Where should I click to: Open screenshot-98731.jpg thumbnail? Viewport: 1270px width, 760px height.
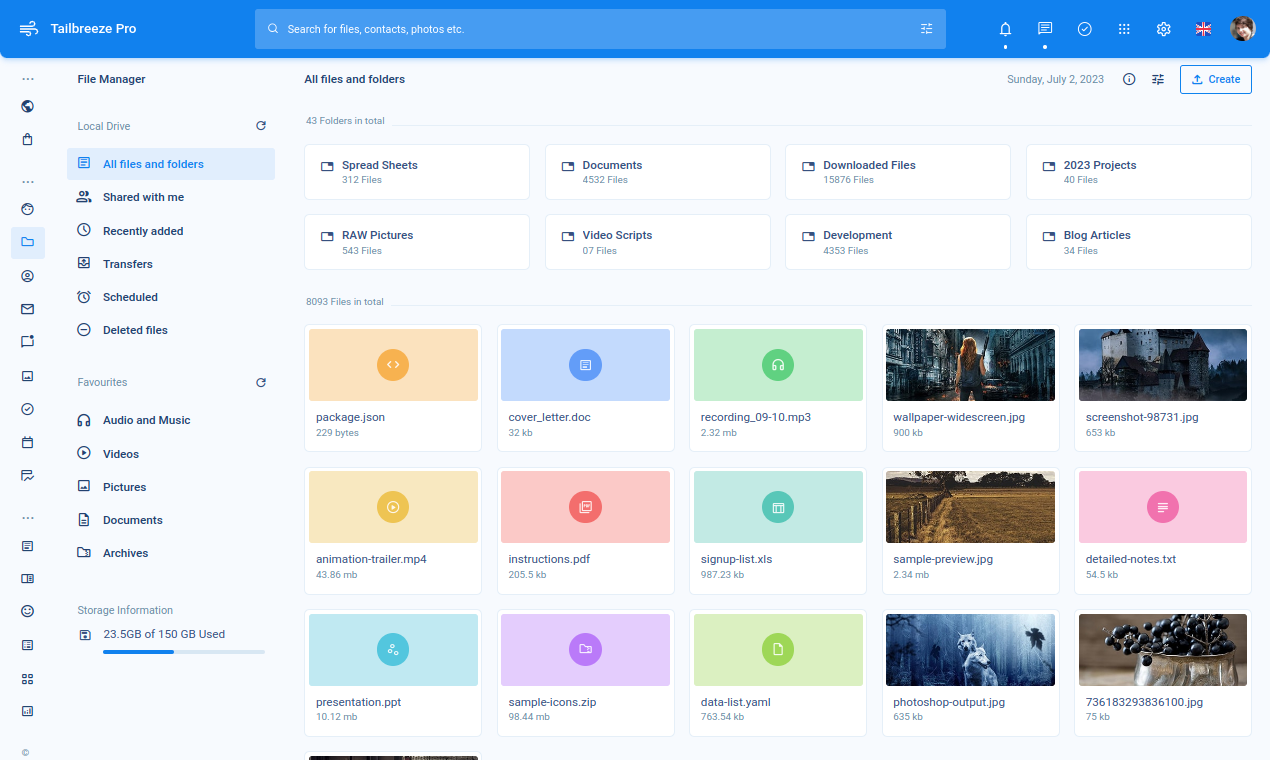[1163, 365]
